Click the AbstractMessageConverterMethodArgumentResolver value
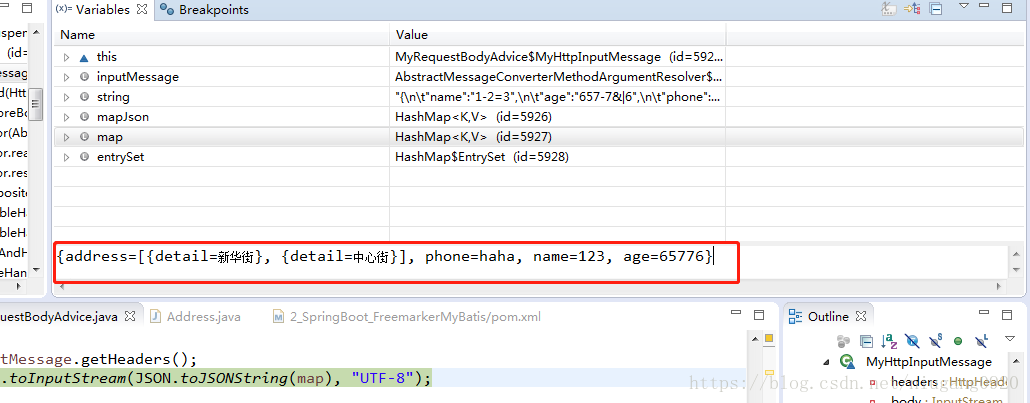Viewport: 1030px width, 403px height. [558, 78]
